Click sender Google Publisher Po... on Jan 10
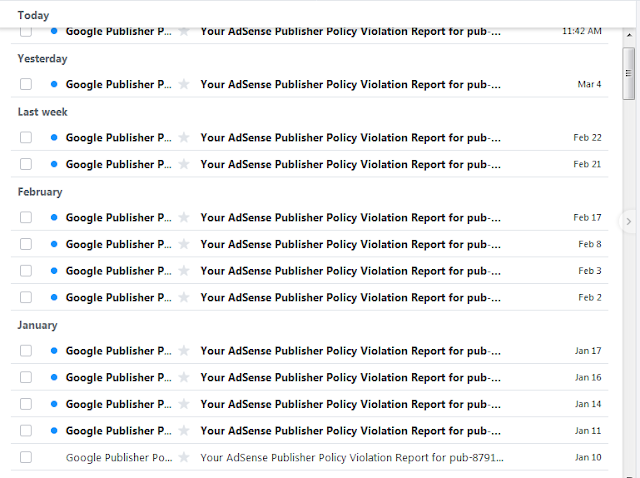640x478 pixels. (x=119, y=458)
